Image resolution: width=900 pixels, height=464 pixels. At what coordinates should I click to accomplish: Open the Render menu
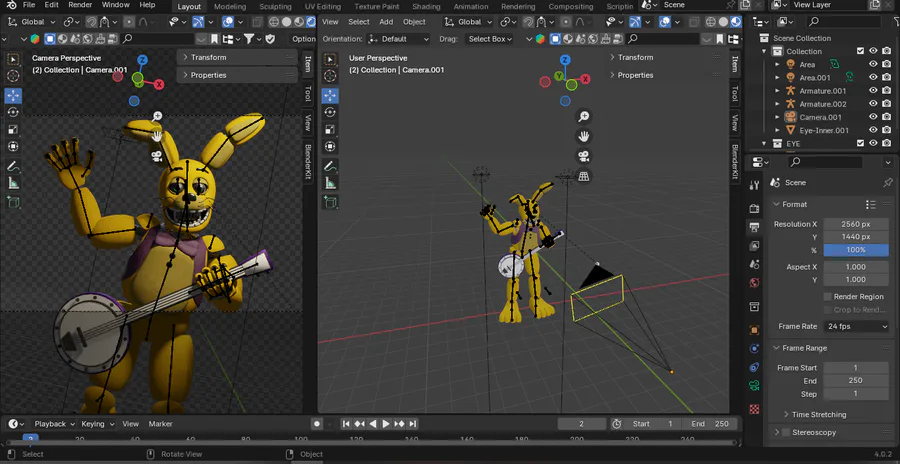click(80, 5)
